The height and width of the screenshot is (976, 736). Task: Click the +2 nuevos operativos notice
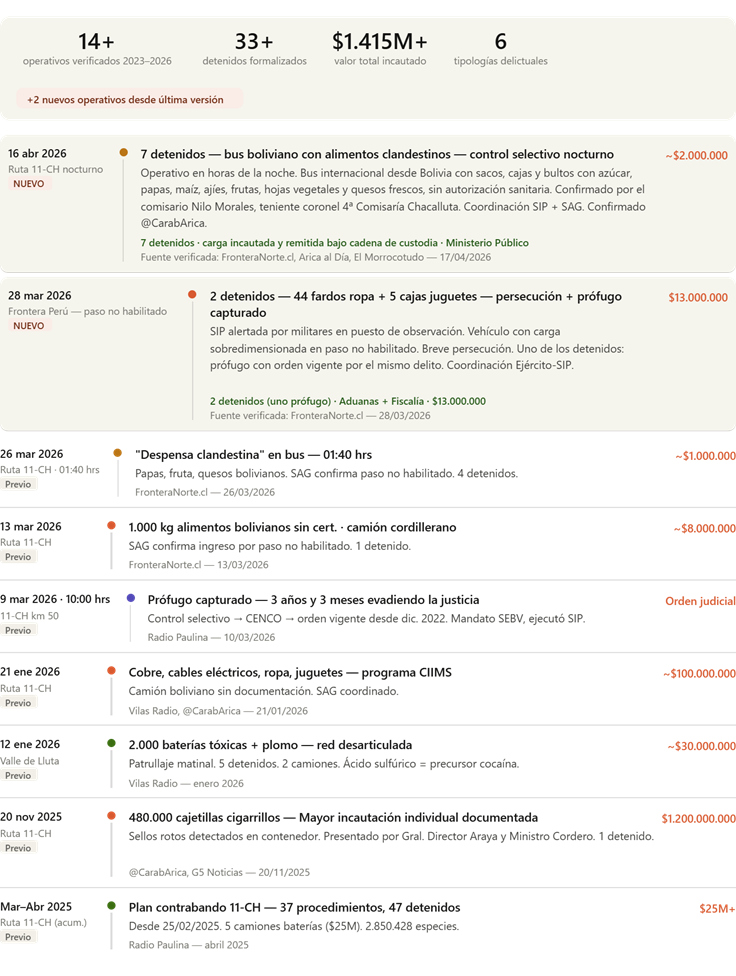(128, 100)
